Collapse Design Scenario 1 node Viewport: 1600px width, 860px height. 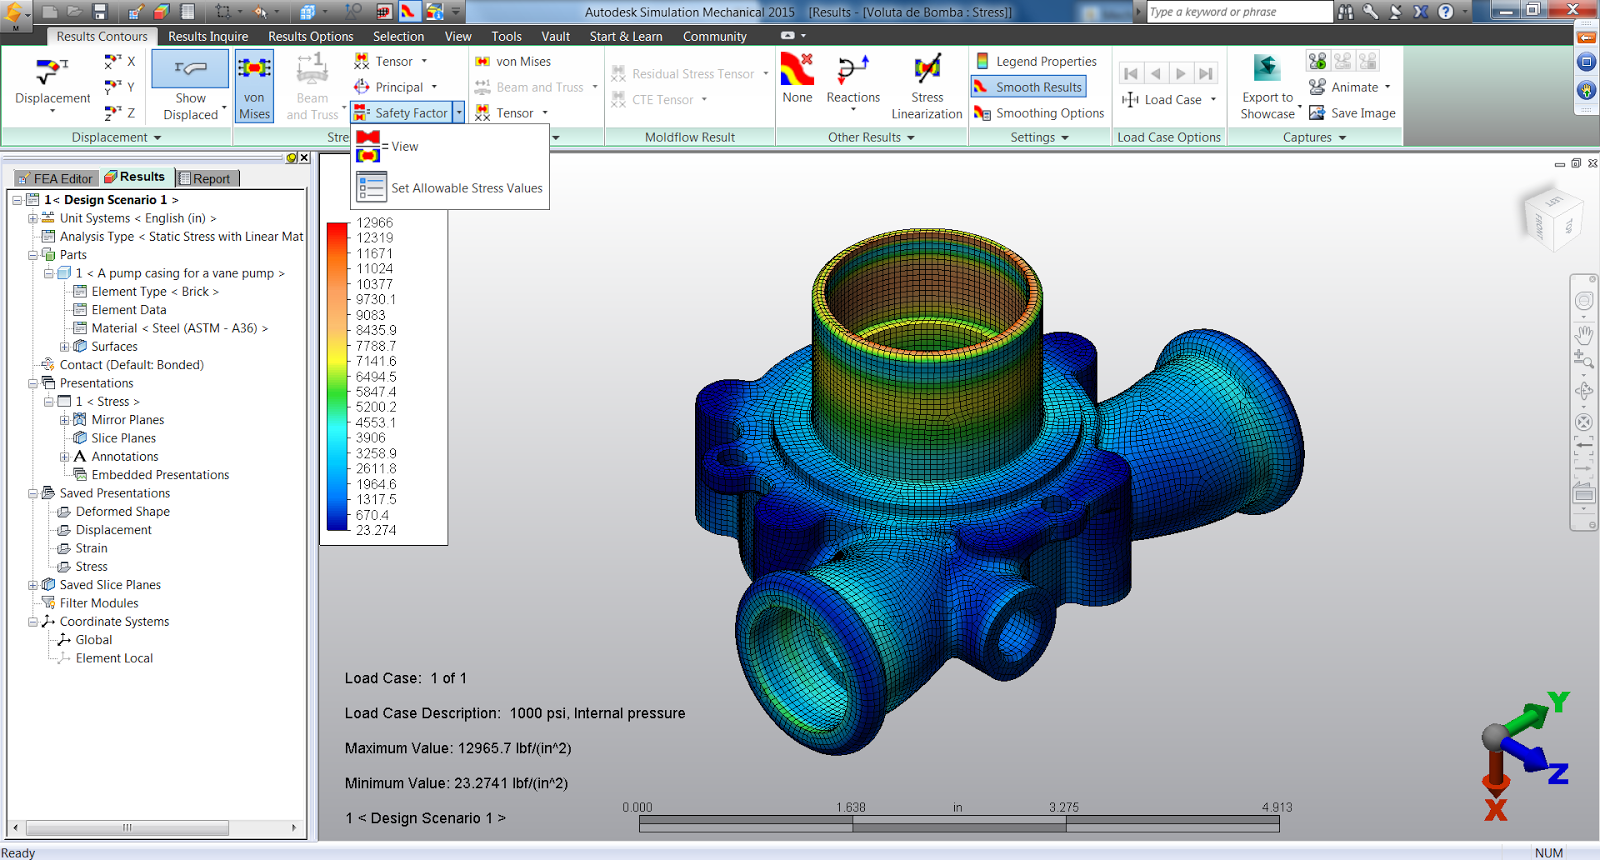pyautogui.click(x=17, y=200)
